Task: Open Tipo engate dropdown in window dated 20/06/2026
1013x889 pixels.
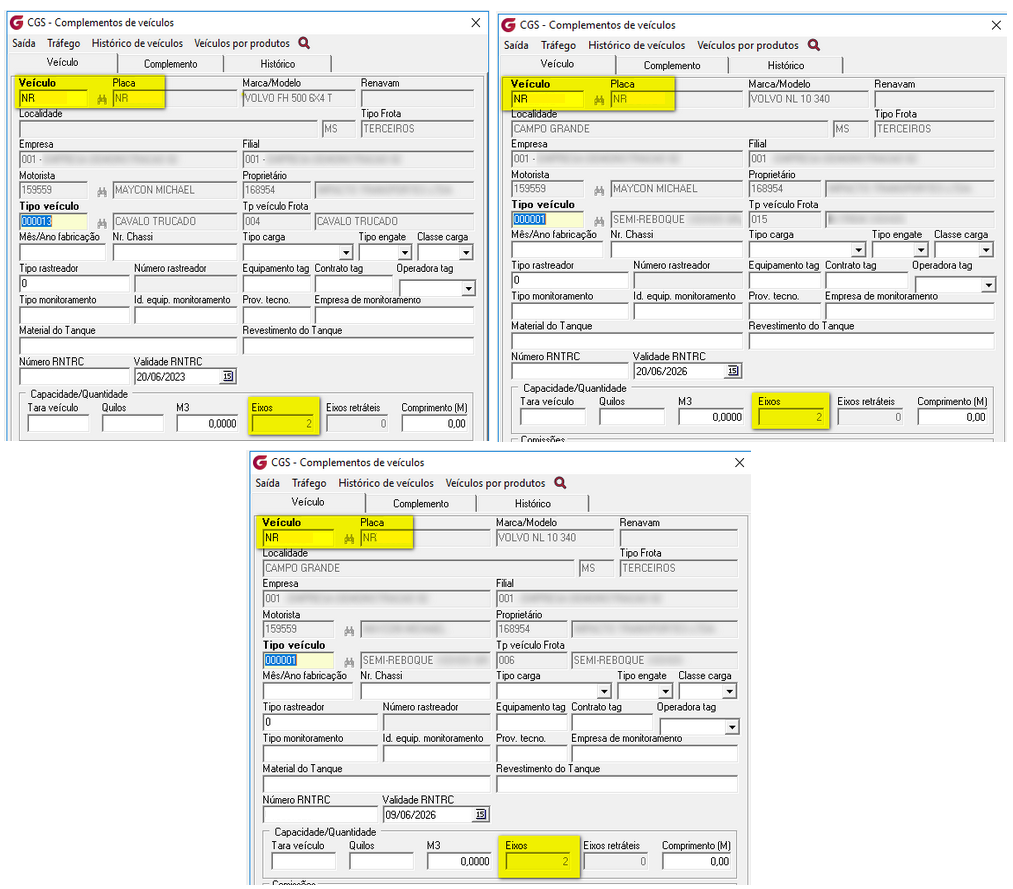Action: [x=921, y=250]
